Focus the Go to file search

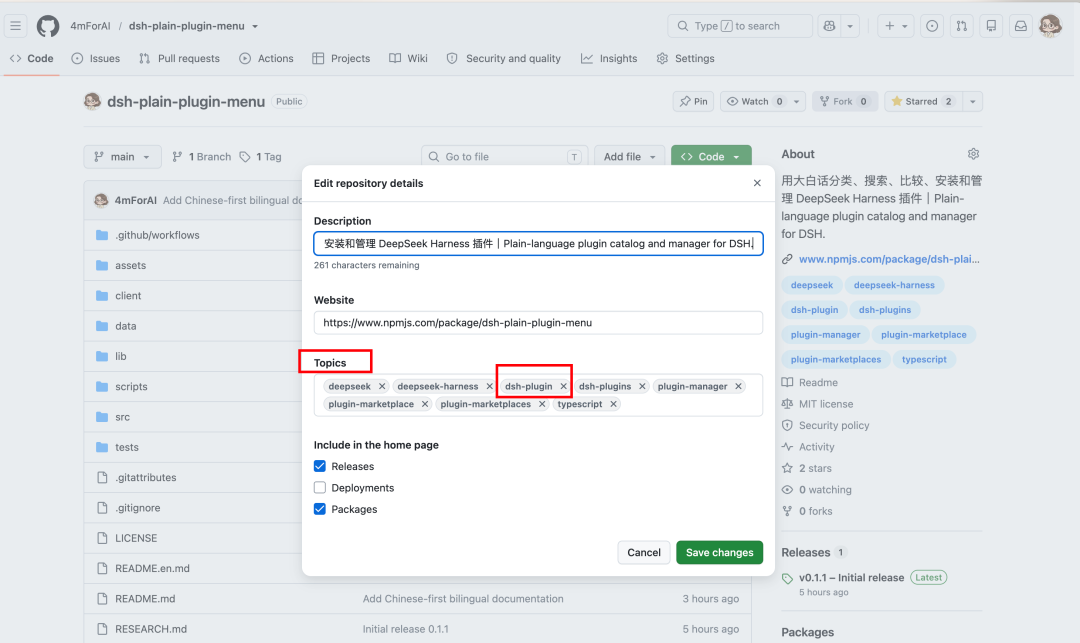[x=504, y=157]
